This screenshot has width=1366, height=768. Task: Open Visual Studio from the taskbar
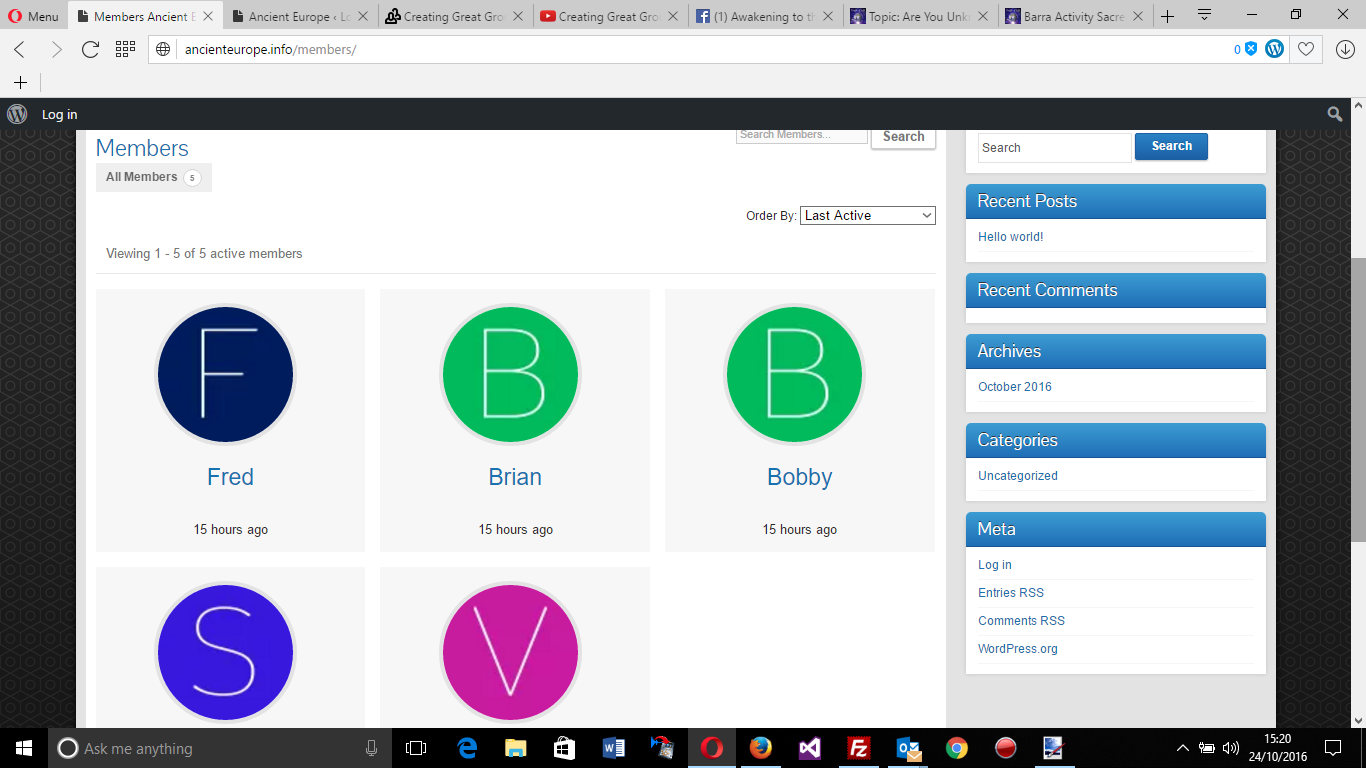pyautogui.click(x=809, y=748)
